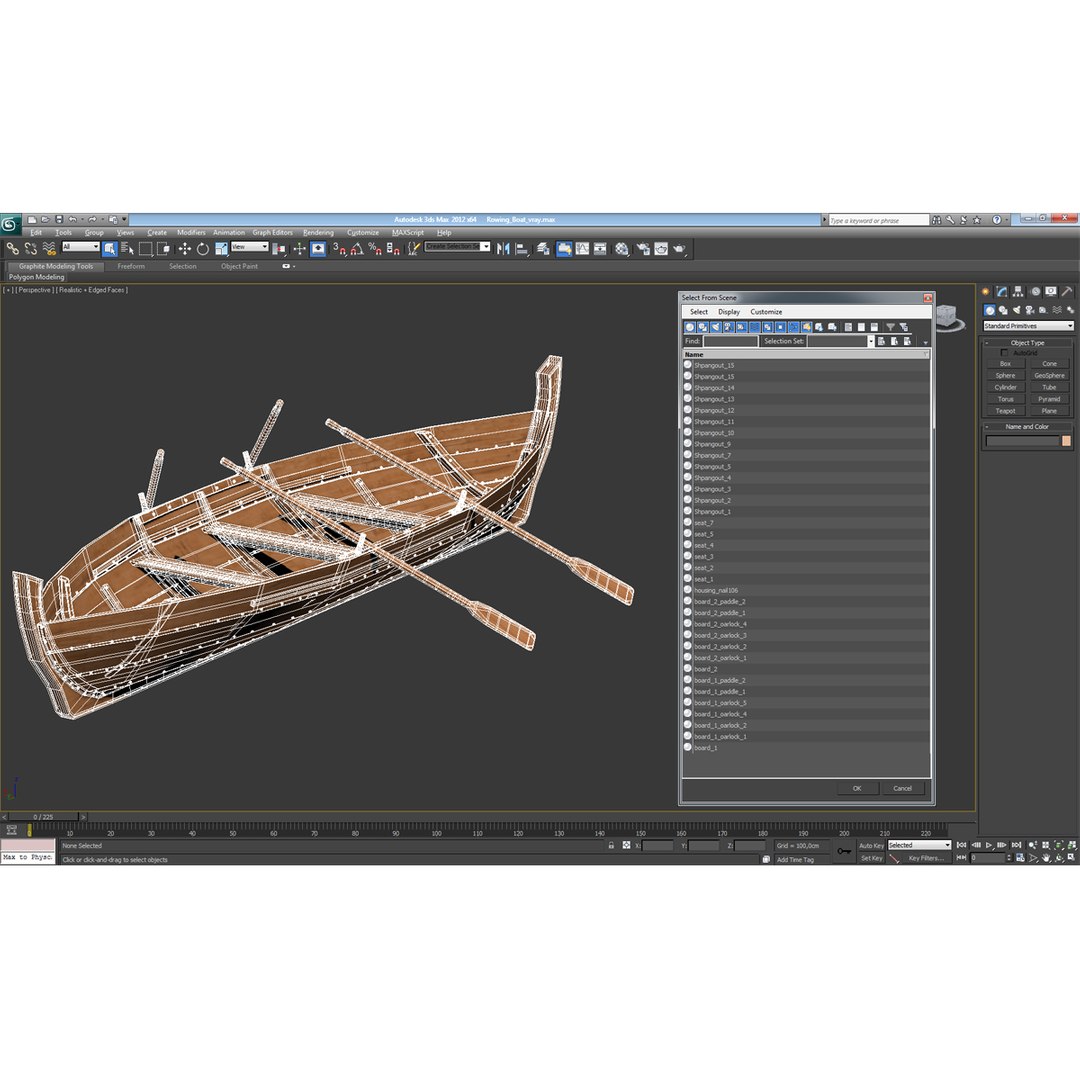Screen dimensions: 1080x1080
Task: Open the reference coordinate 'View' dropdown
Action: click(x=250, y=247)
